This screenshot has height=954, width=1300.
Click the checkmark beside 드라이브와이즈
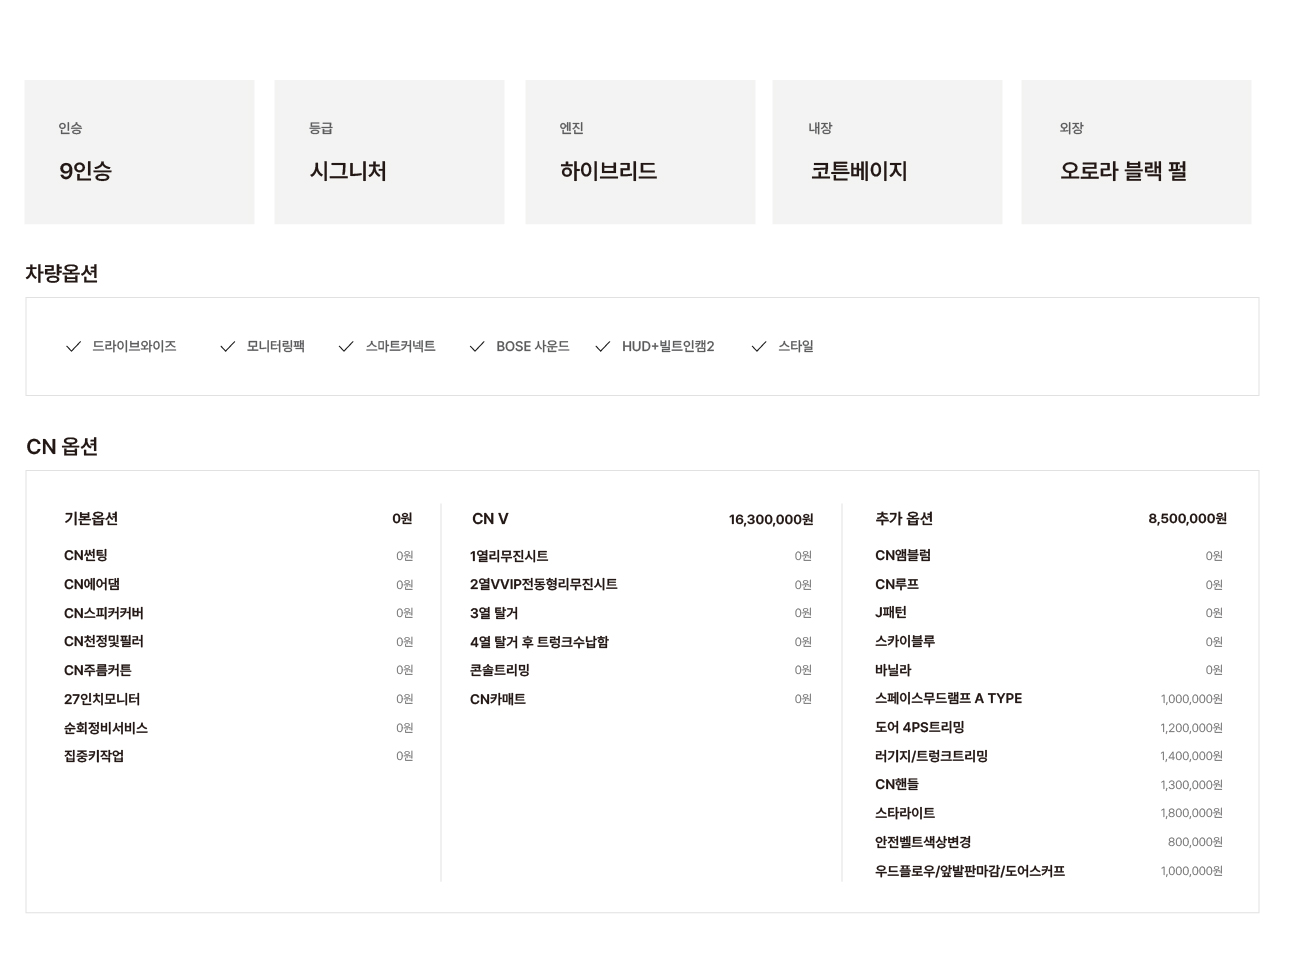(x=73, y=346)
